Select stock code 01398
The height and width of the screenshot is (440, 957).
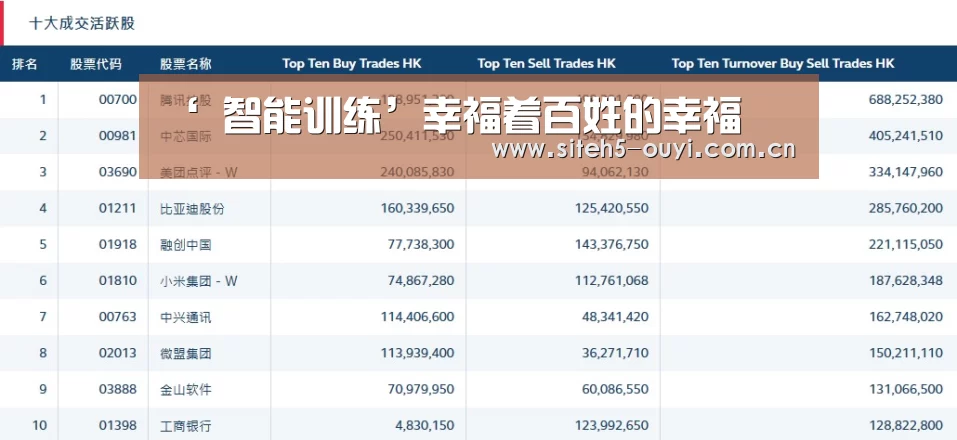118,425
